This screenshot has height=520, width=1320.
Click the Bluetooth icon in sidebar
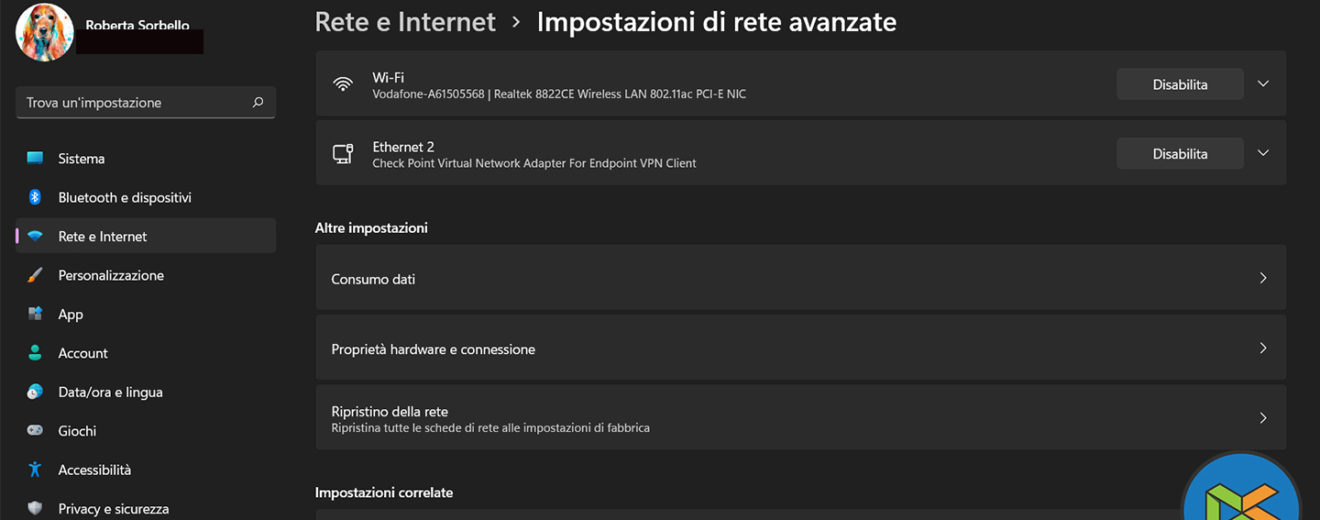point(35,197)
